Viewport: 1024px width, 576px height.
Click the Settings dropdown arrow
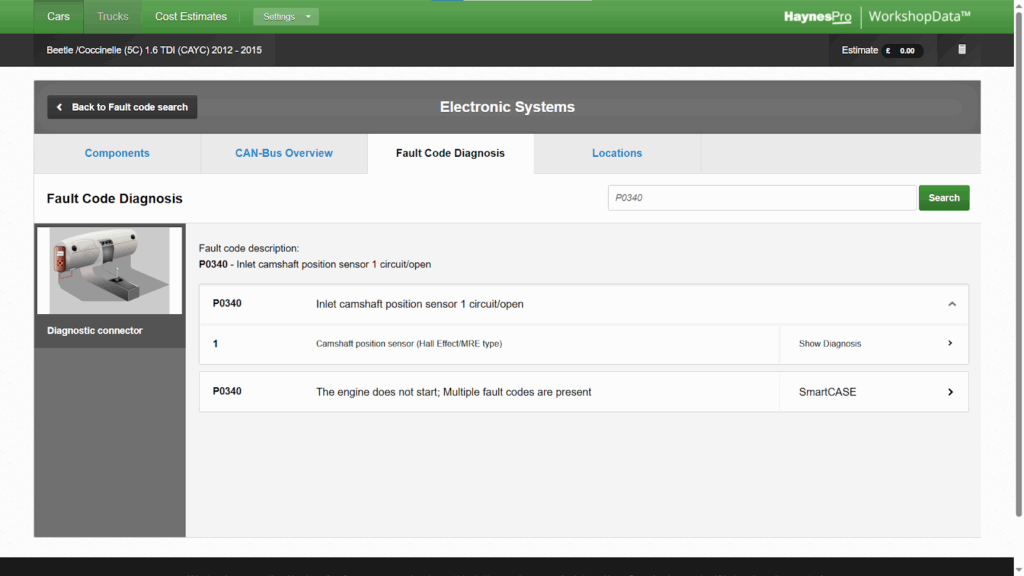[306, 17]
